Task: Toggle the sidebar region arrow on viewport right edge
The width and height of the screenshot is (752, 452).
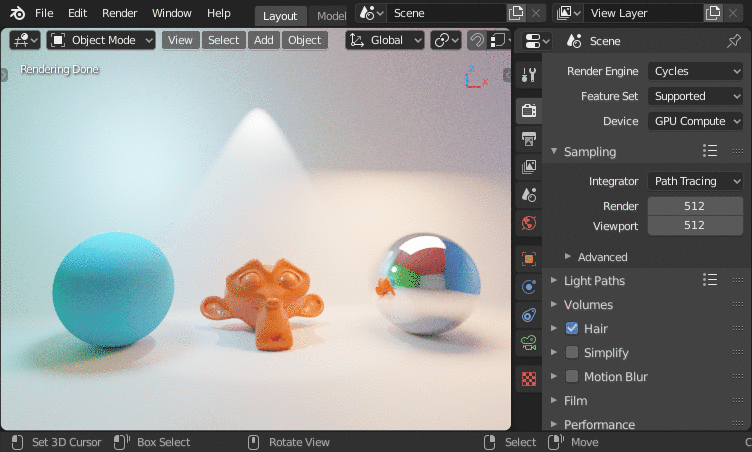Action: 507,75
